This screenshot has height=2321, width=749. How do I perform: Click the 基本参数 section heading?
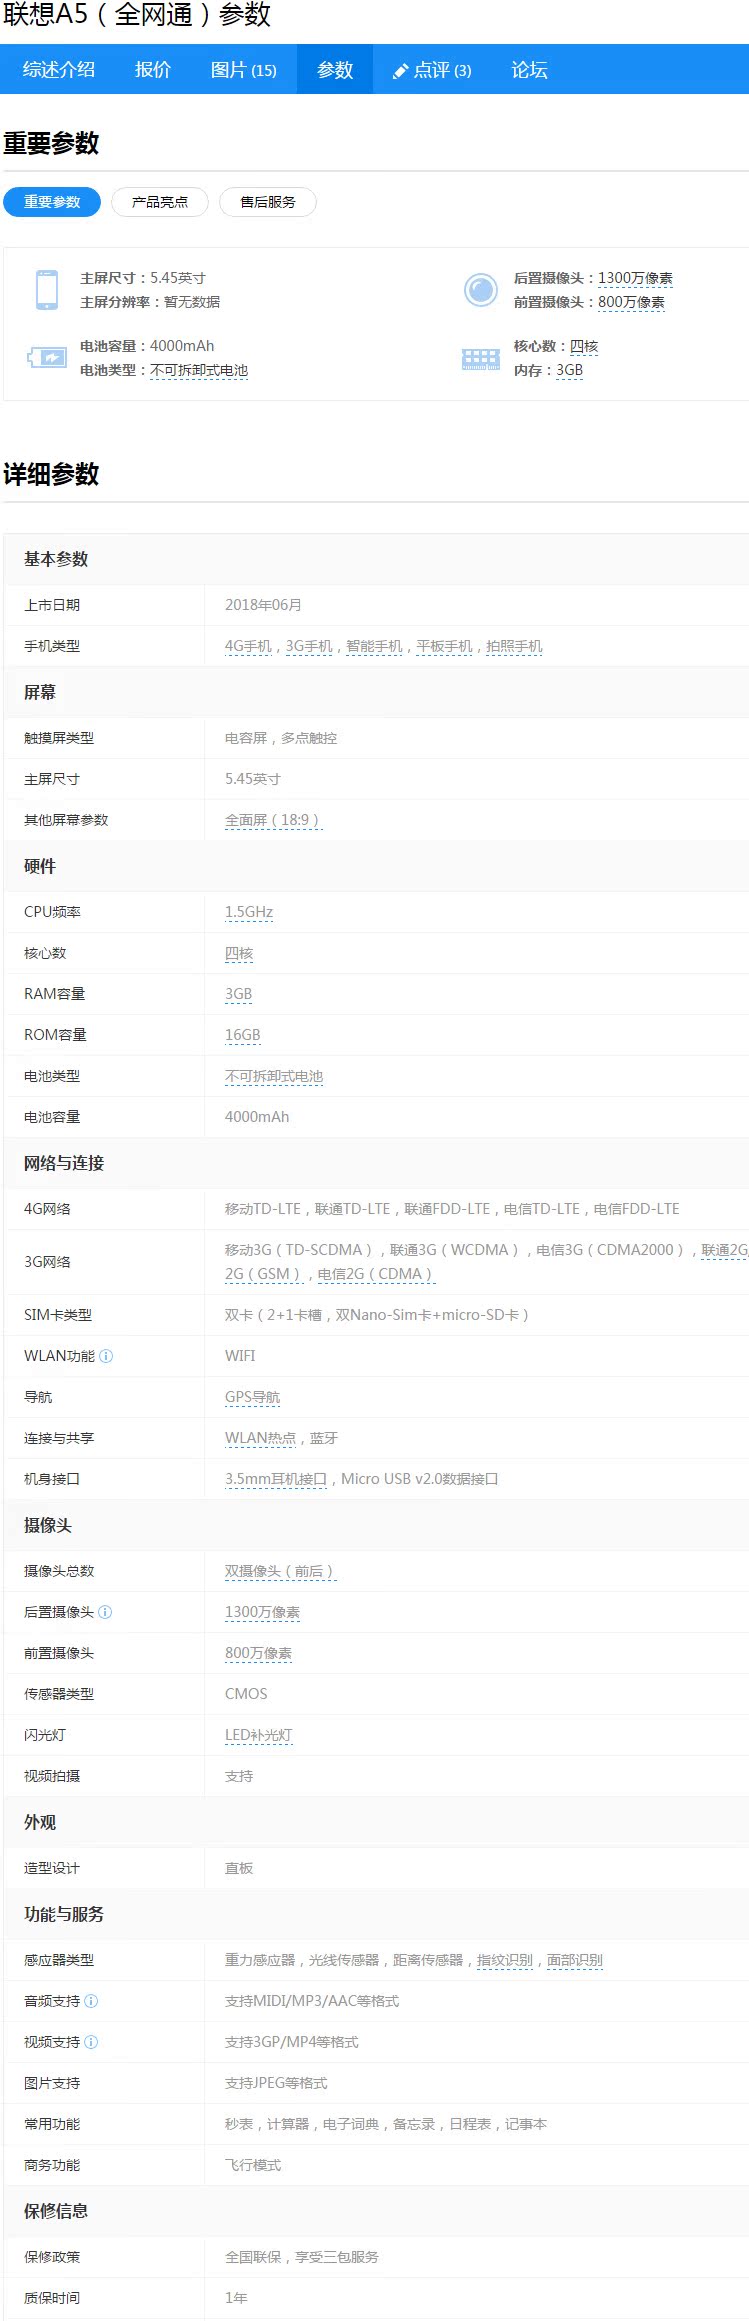click(56, 559)
